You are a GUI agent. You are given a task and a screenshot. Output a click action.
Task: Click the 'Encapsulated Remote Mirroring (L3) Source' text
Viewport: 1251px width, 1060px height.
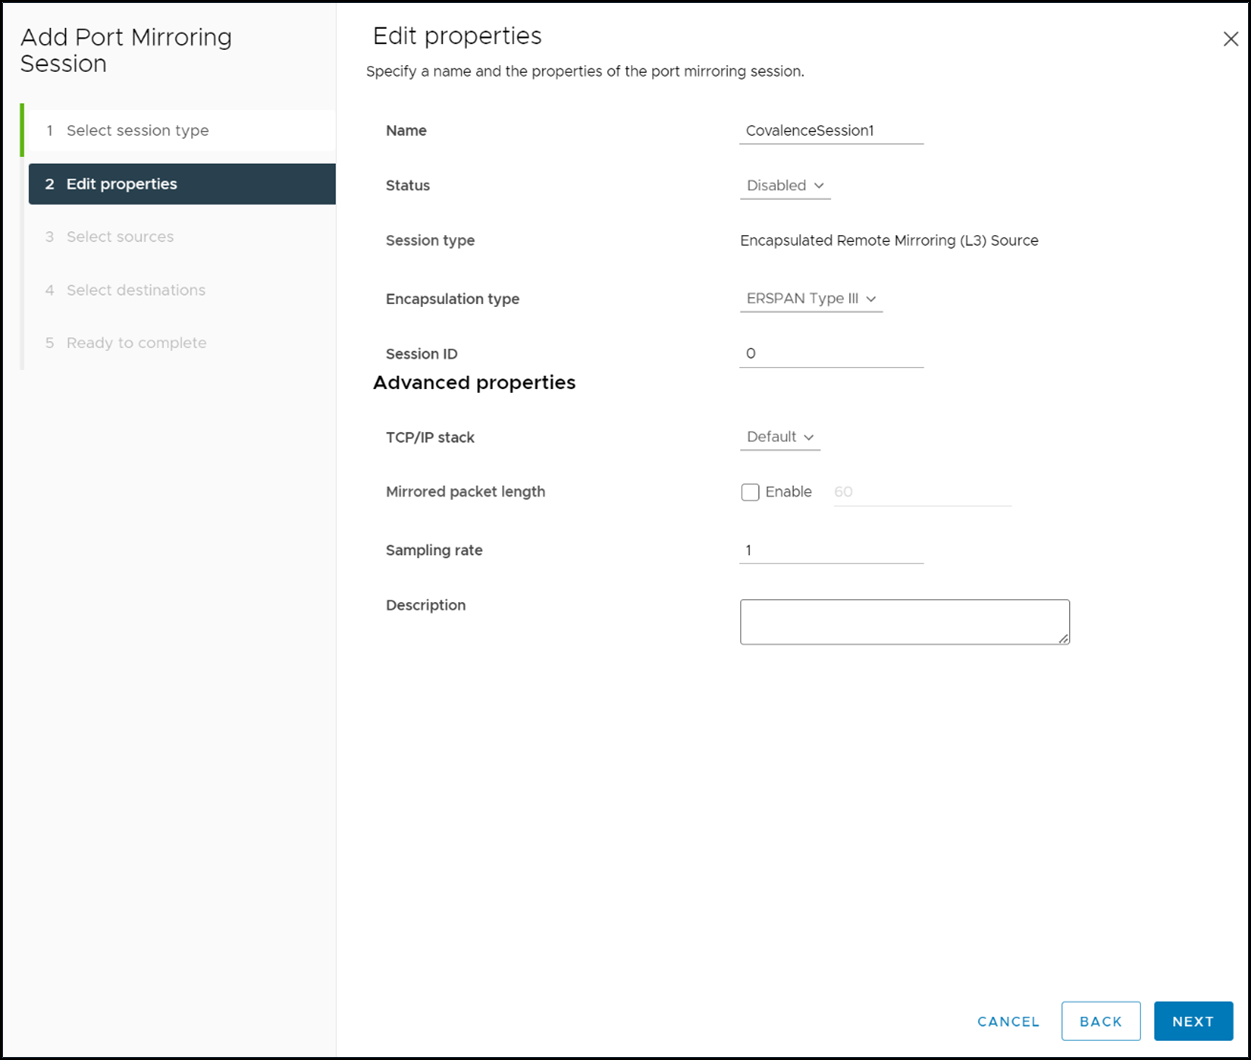pyautogui.click(x=889, y=241)
